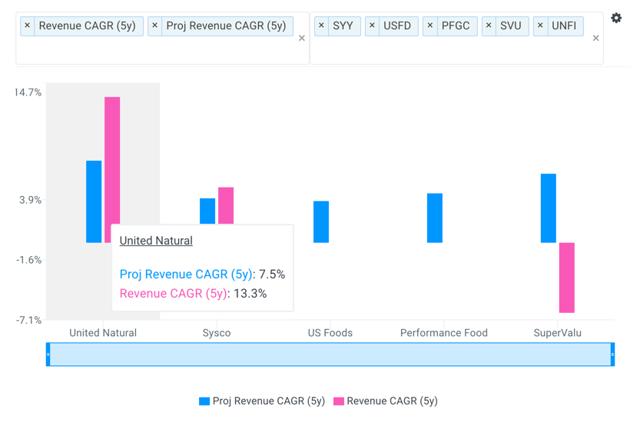This screenshot has height=423, width=640.
Task: Select Performance Food's blue projected bar
Action: [435, 218]
